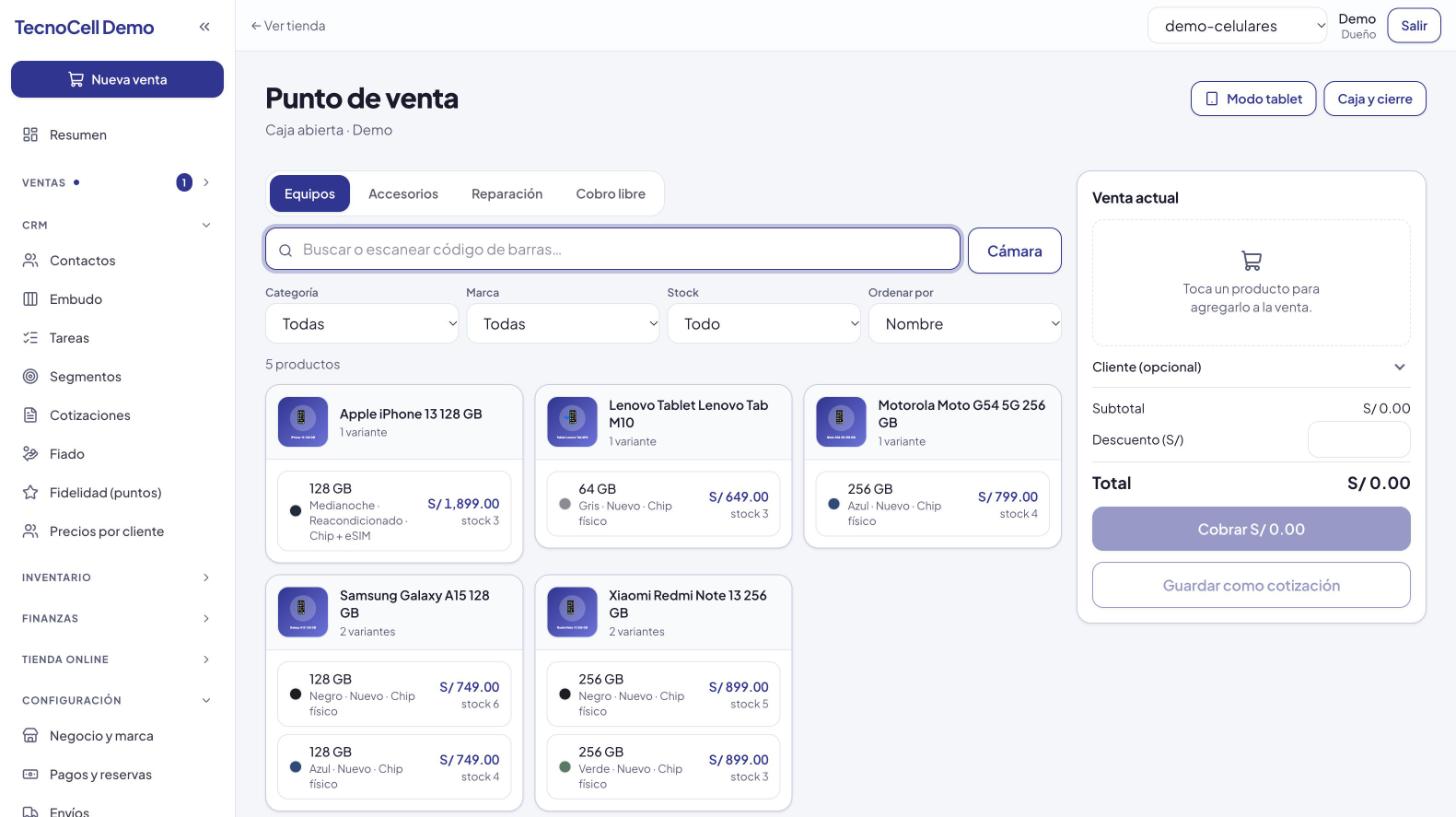1456x817 pixels.
Task: Follow the Ver tienda link
Action: pos(288,26)
